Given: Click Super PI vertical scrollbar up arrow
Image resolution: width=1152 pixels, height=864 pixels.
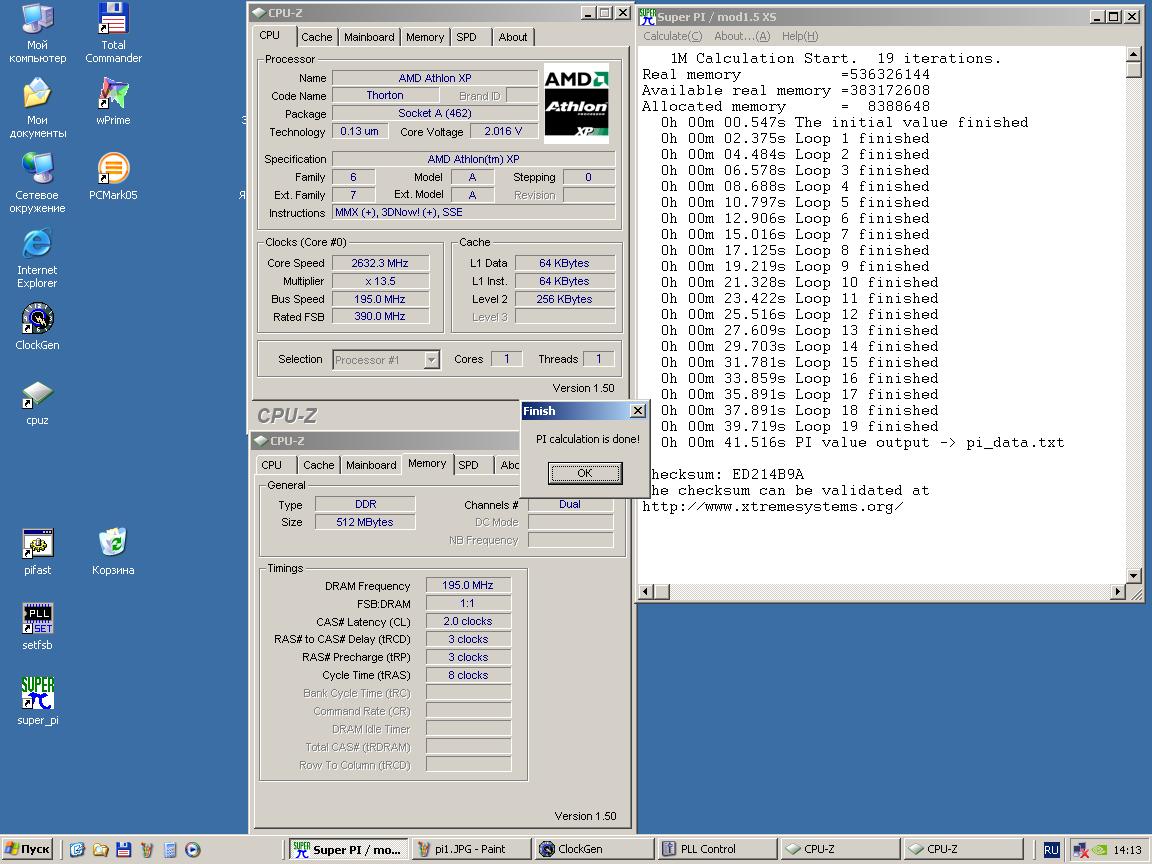Looking at the screenshot, I should coord(1134,54).
